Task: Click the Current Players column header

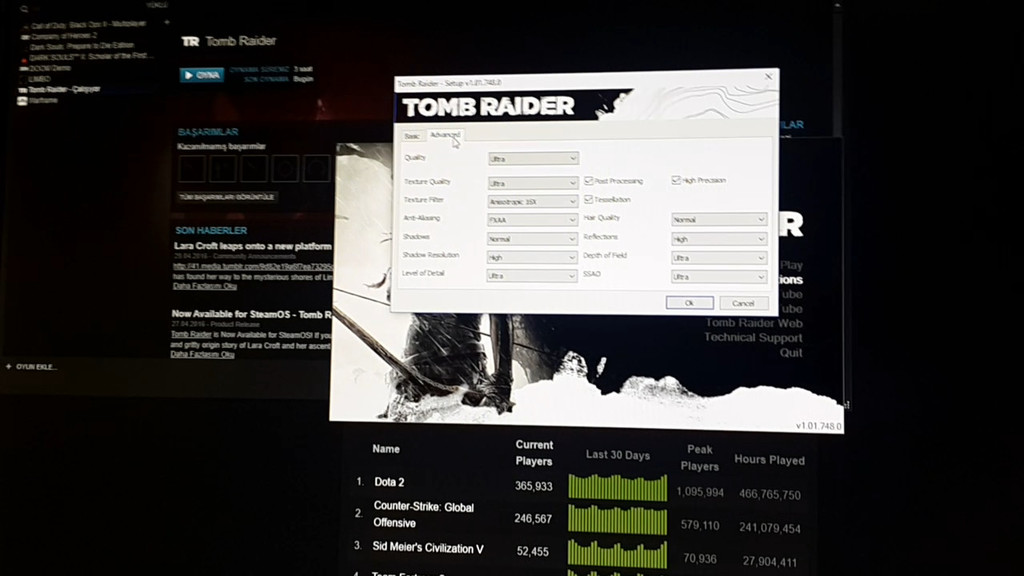Action: tap(534, 453)
